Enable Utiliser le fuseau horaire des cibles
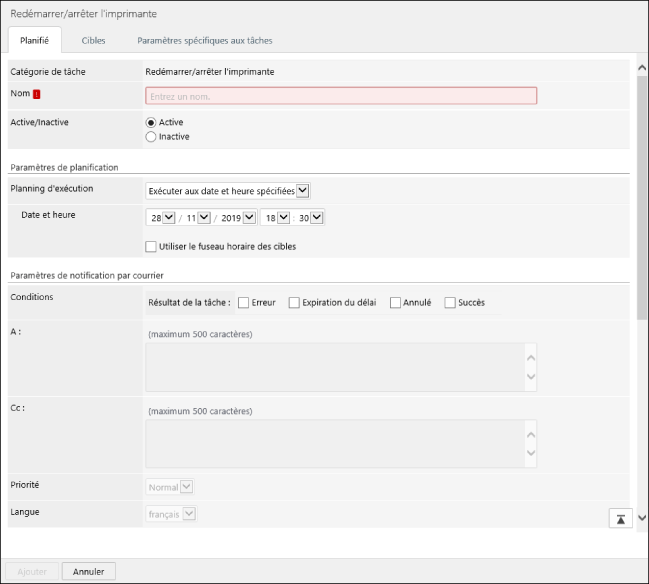Viewport: 649px width, 584px height. [x=151, y=246]
